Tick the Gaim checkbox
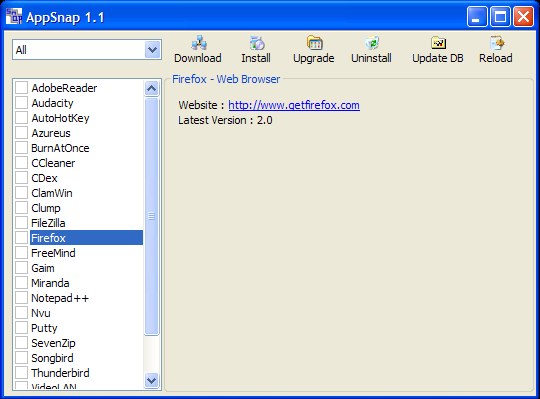 21,267
